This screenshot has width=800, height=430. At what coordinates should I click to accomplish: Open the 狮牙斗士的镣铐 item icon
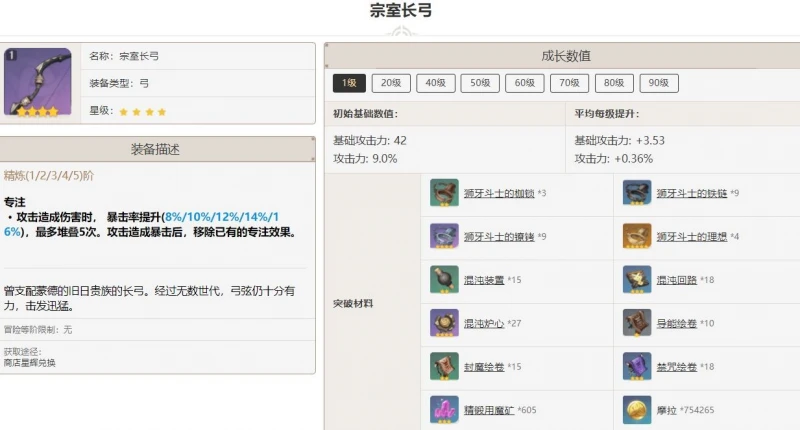[444, 235]
